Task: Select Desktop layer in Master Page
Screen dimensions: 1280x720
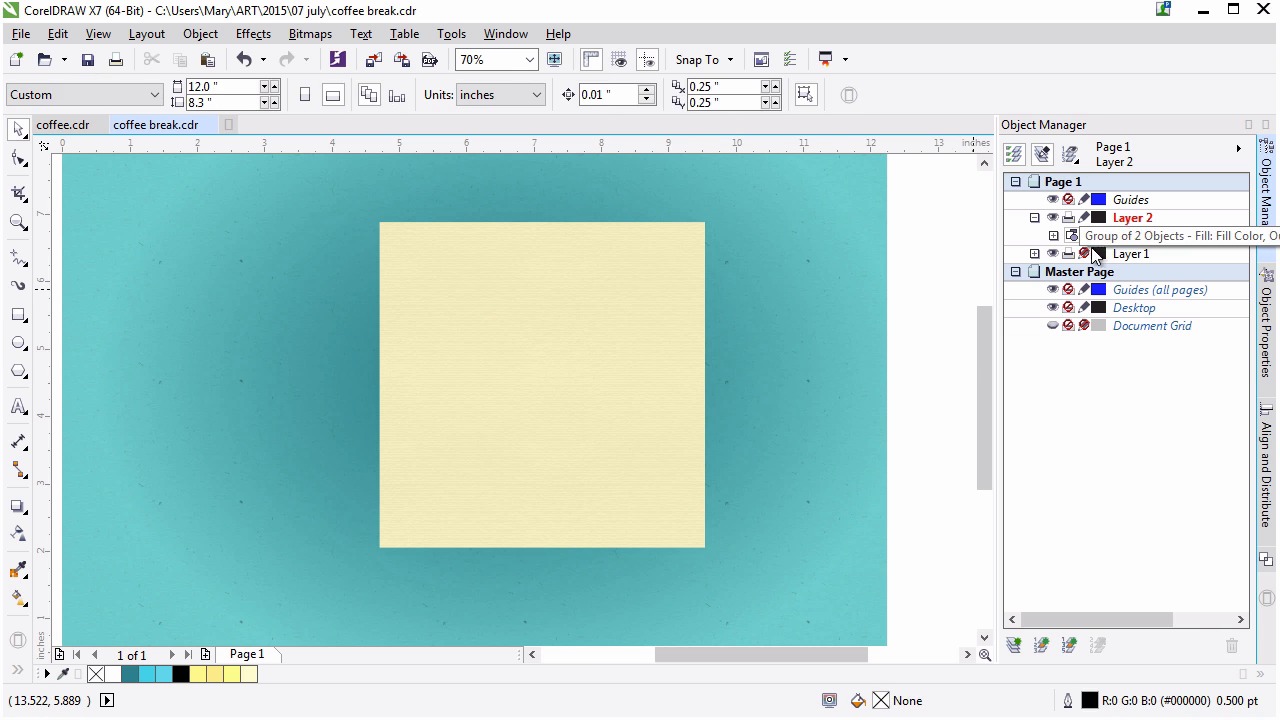Action: [x=1133, y=308]
